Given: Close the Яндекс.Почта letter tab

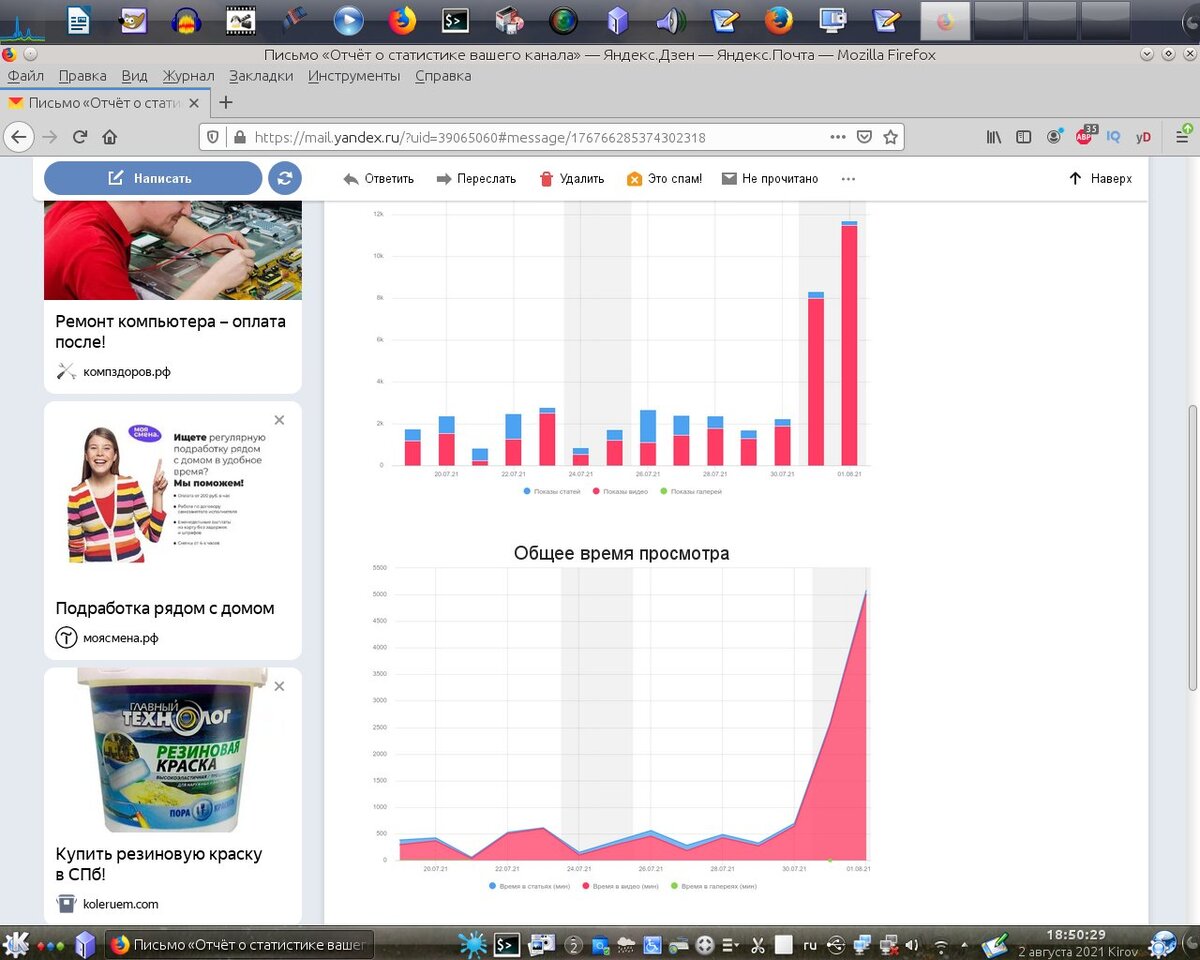Looking at the screenshot, I should point(194,103).
